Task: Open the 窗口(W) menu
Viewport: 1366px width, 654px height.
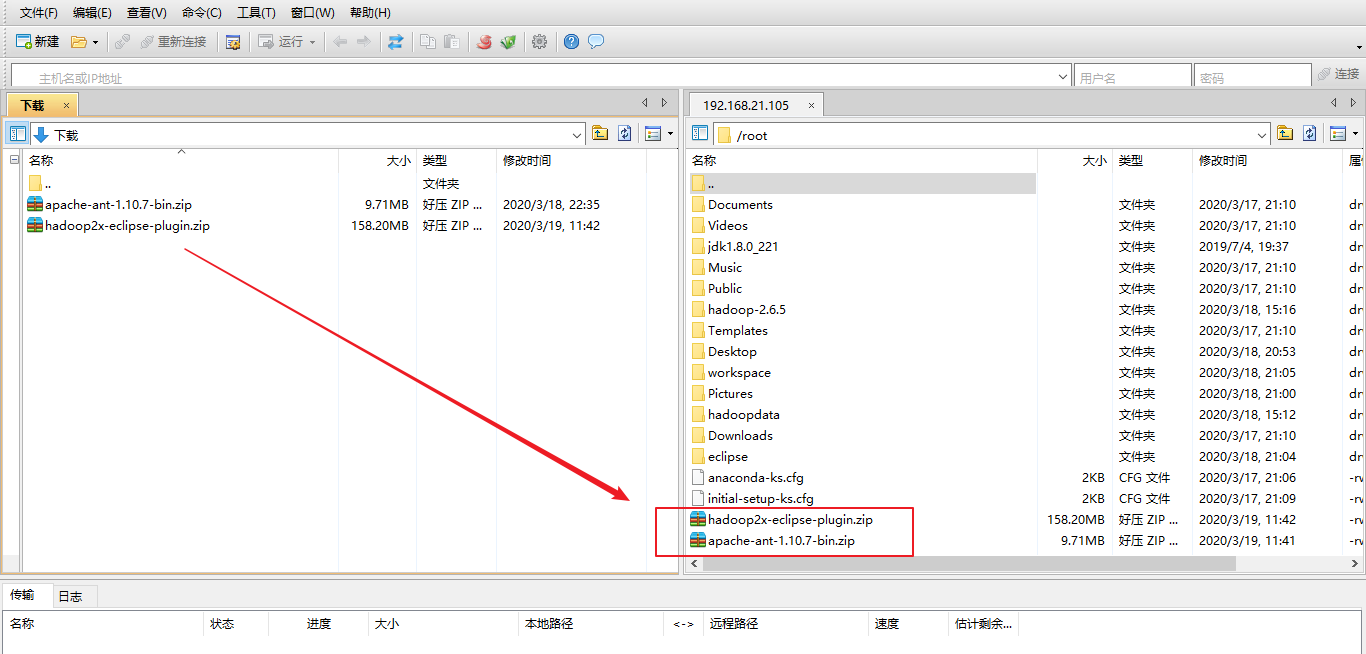Action: (313, 13)
